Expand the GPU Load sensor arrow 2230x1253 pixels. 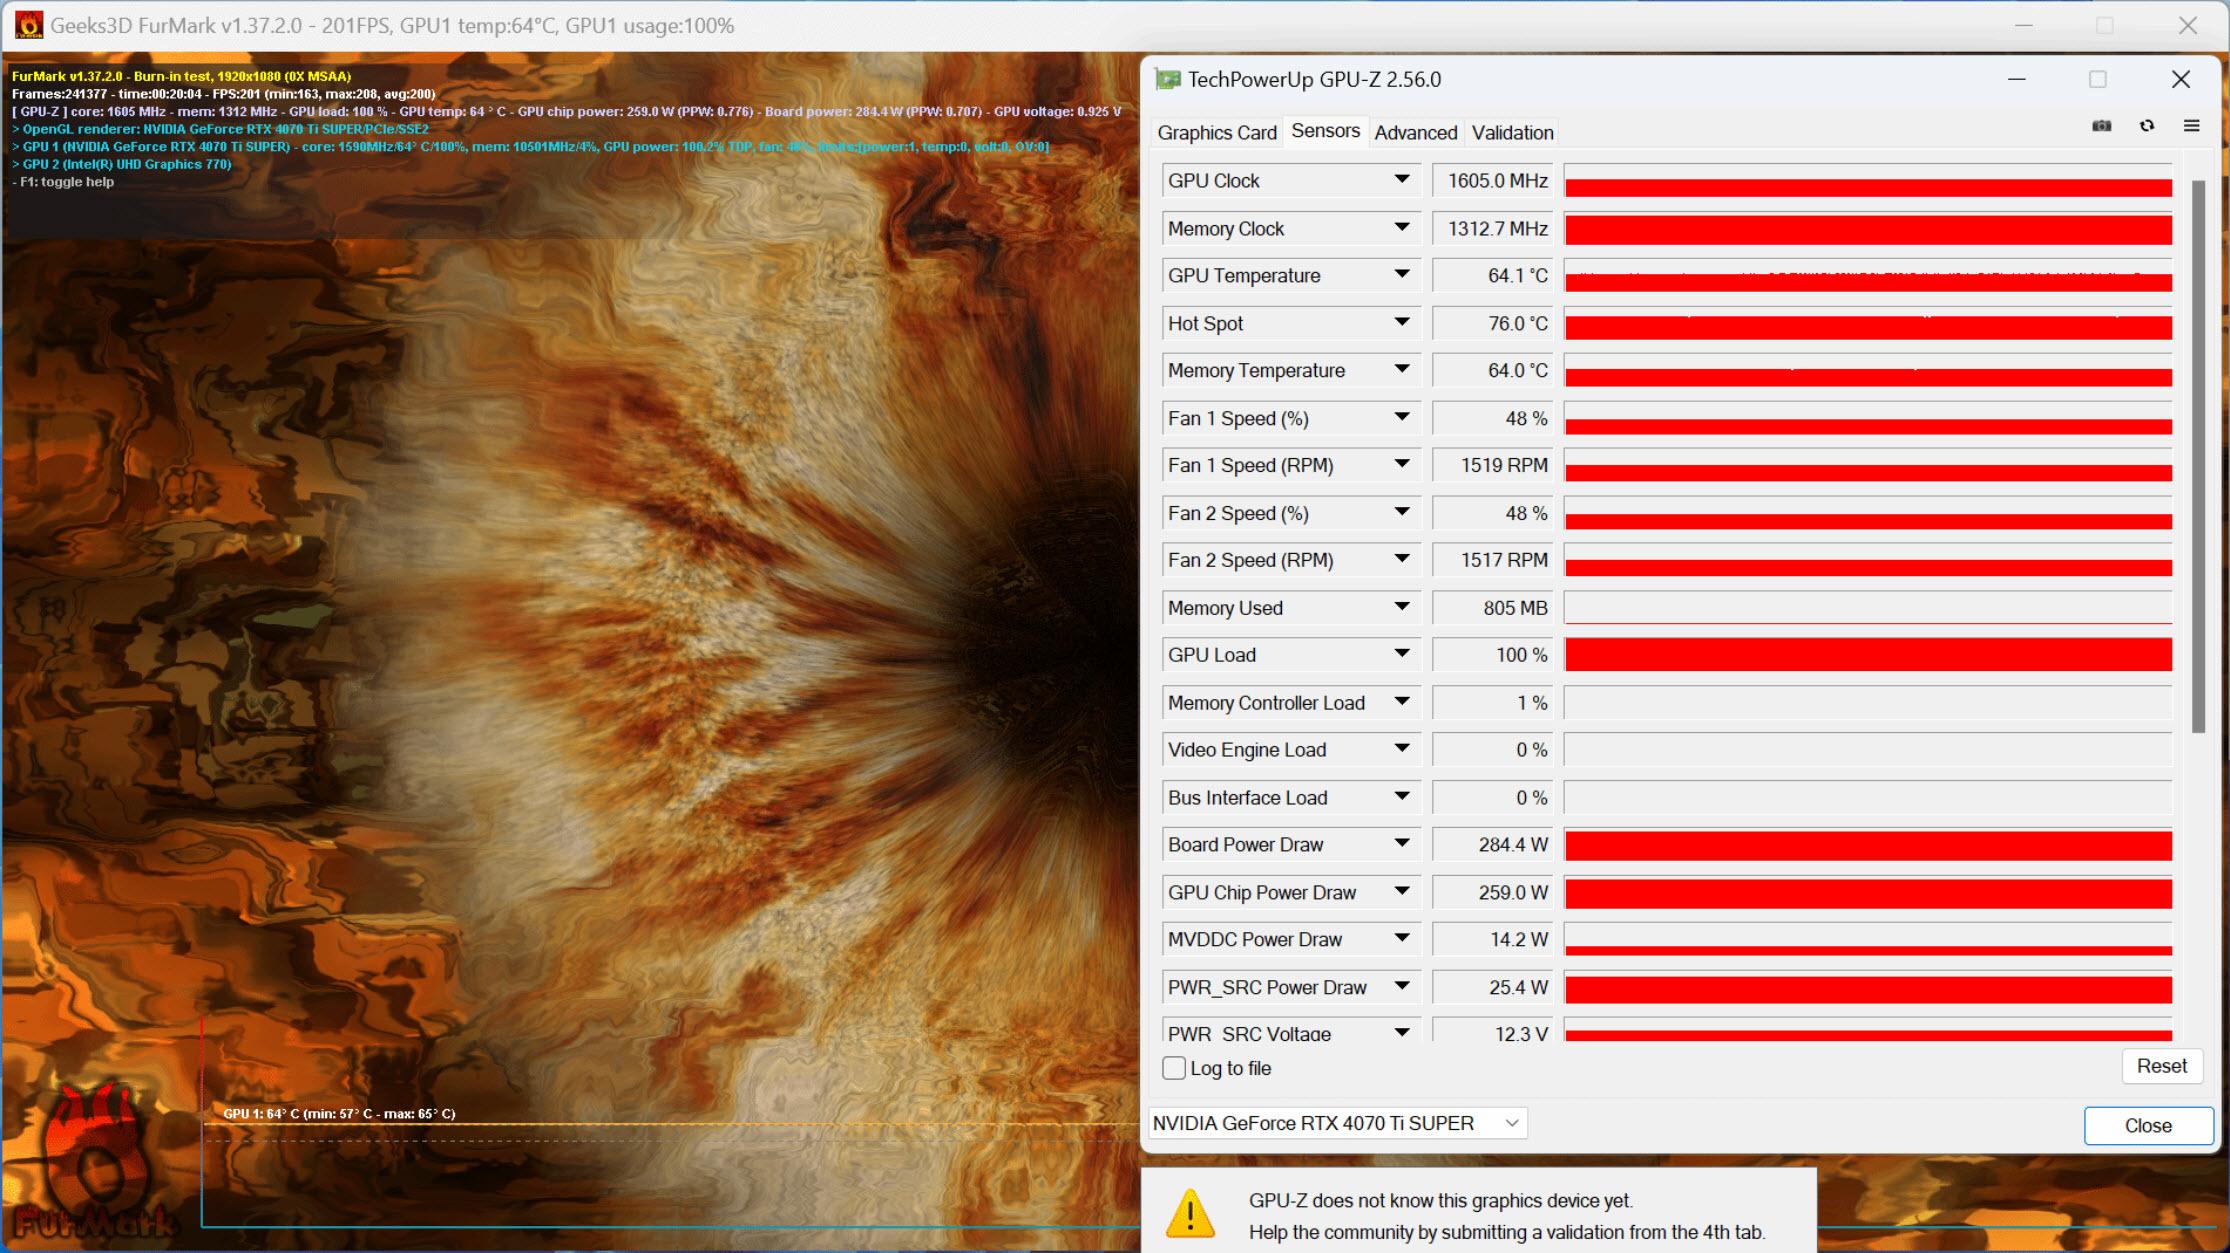(x=1403, y=654)
